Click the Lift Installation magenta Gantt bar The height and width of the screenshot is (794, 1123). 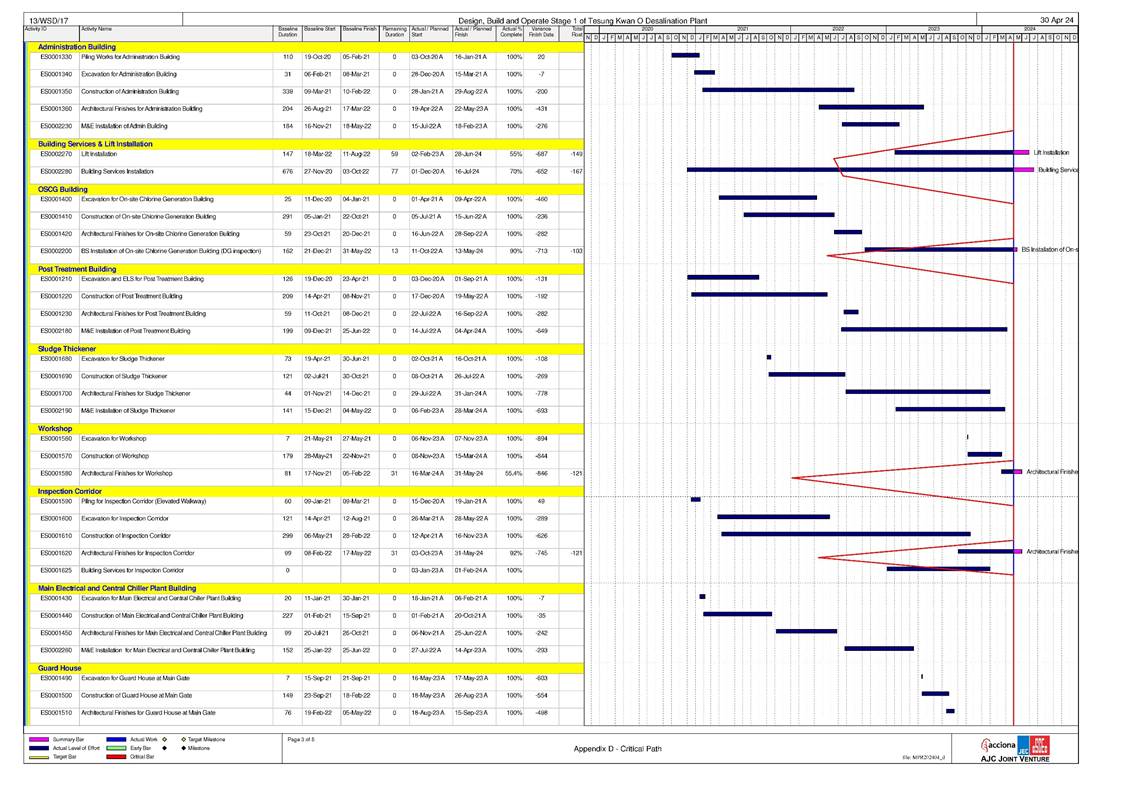coord(1023,153)
